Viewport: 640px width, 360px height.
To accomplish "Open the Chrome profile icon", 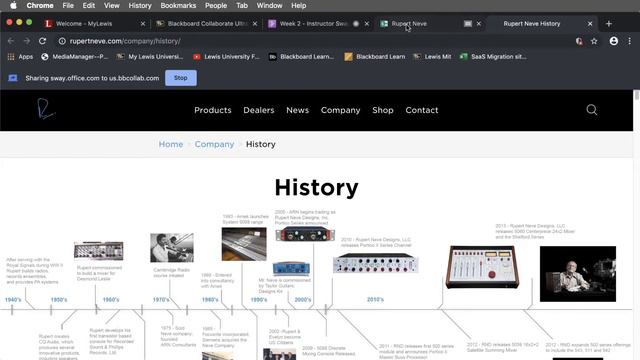I will point(613,41).
